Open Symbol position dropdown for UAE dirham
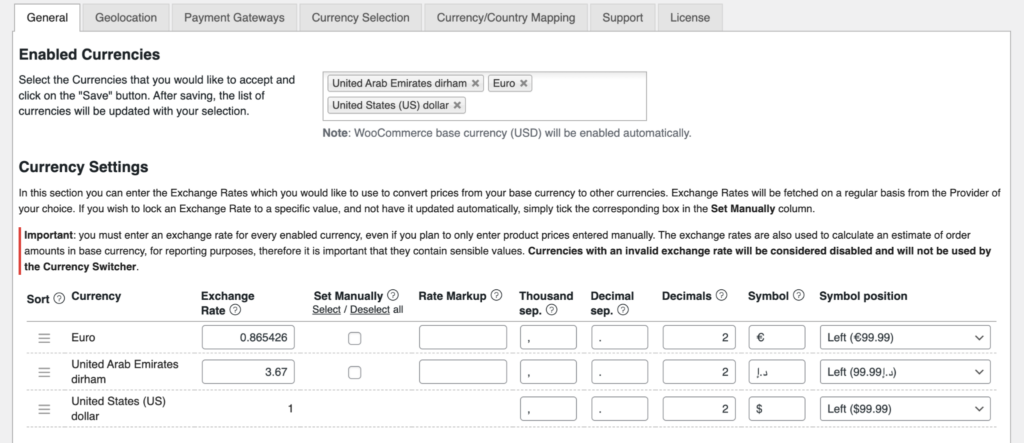The image size is (1024, 443). pos(905,373)
